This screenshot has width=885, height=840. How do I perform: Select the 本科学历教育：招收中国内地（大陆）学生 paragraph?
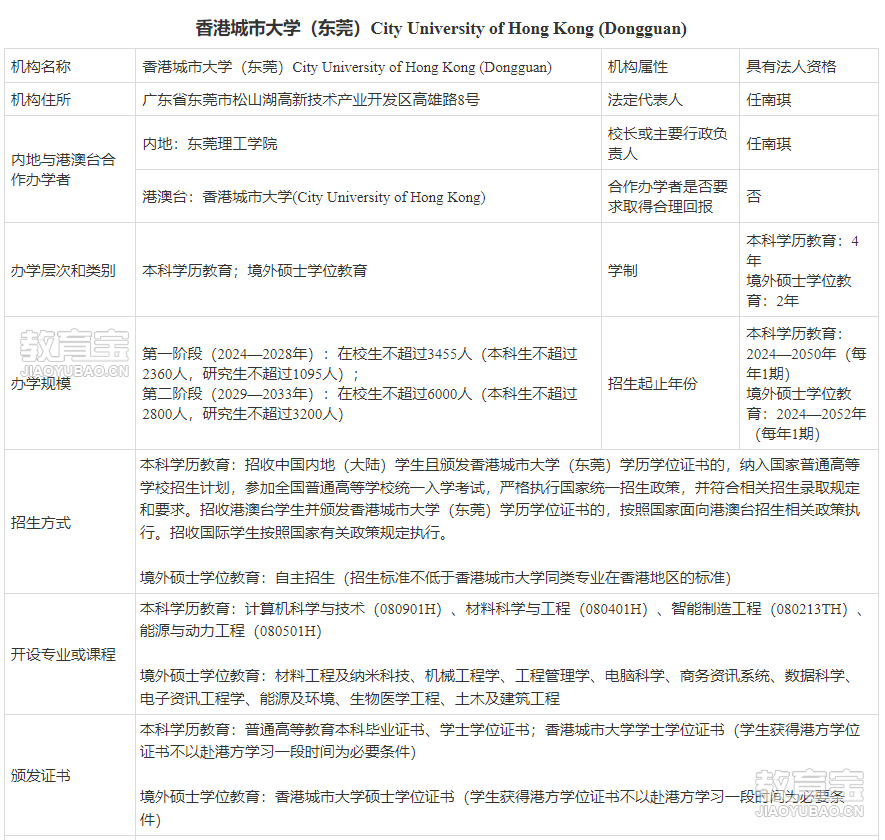coord(500,498)
